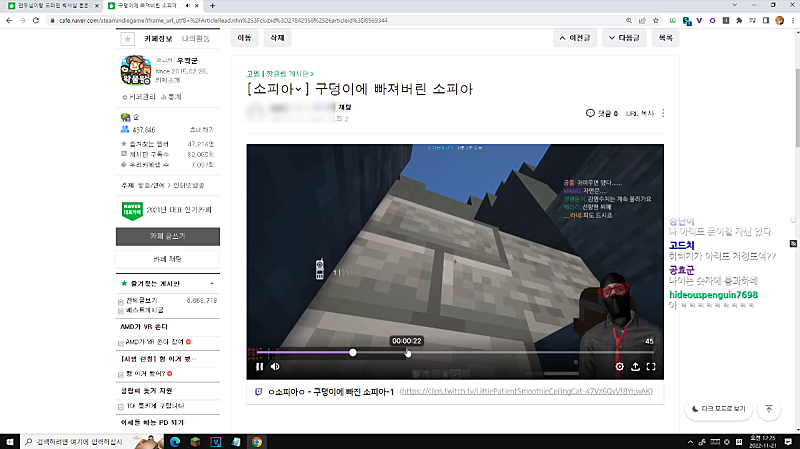The width and height of the screenshot is (800, 449).
Task: Open 전체글보기 board
Action: click(142, 301)
